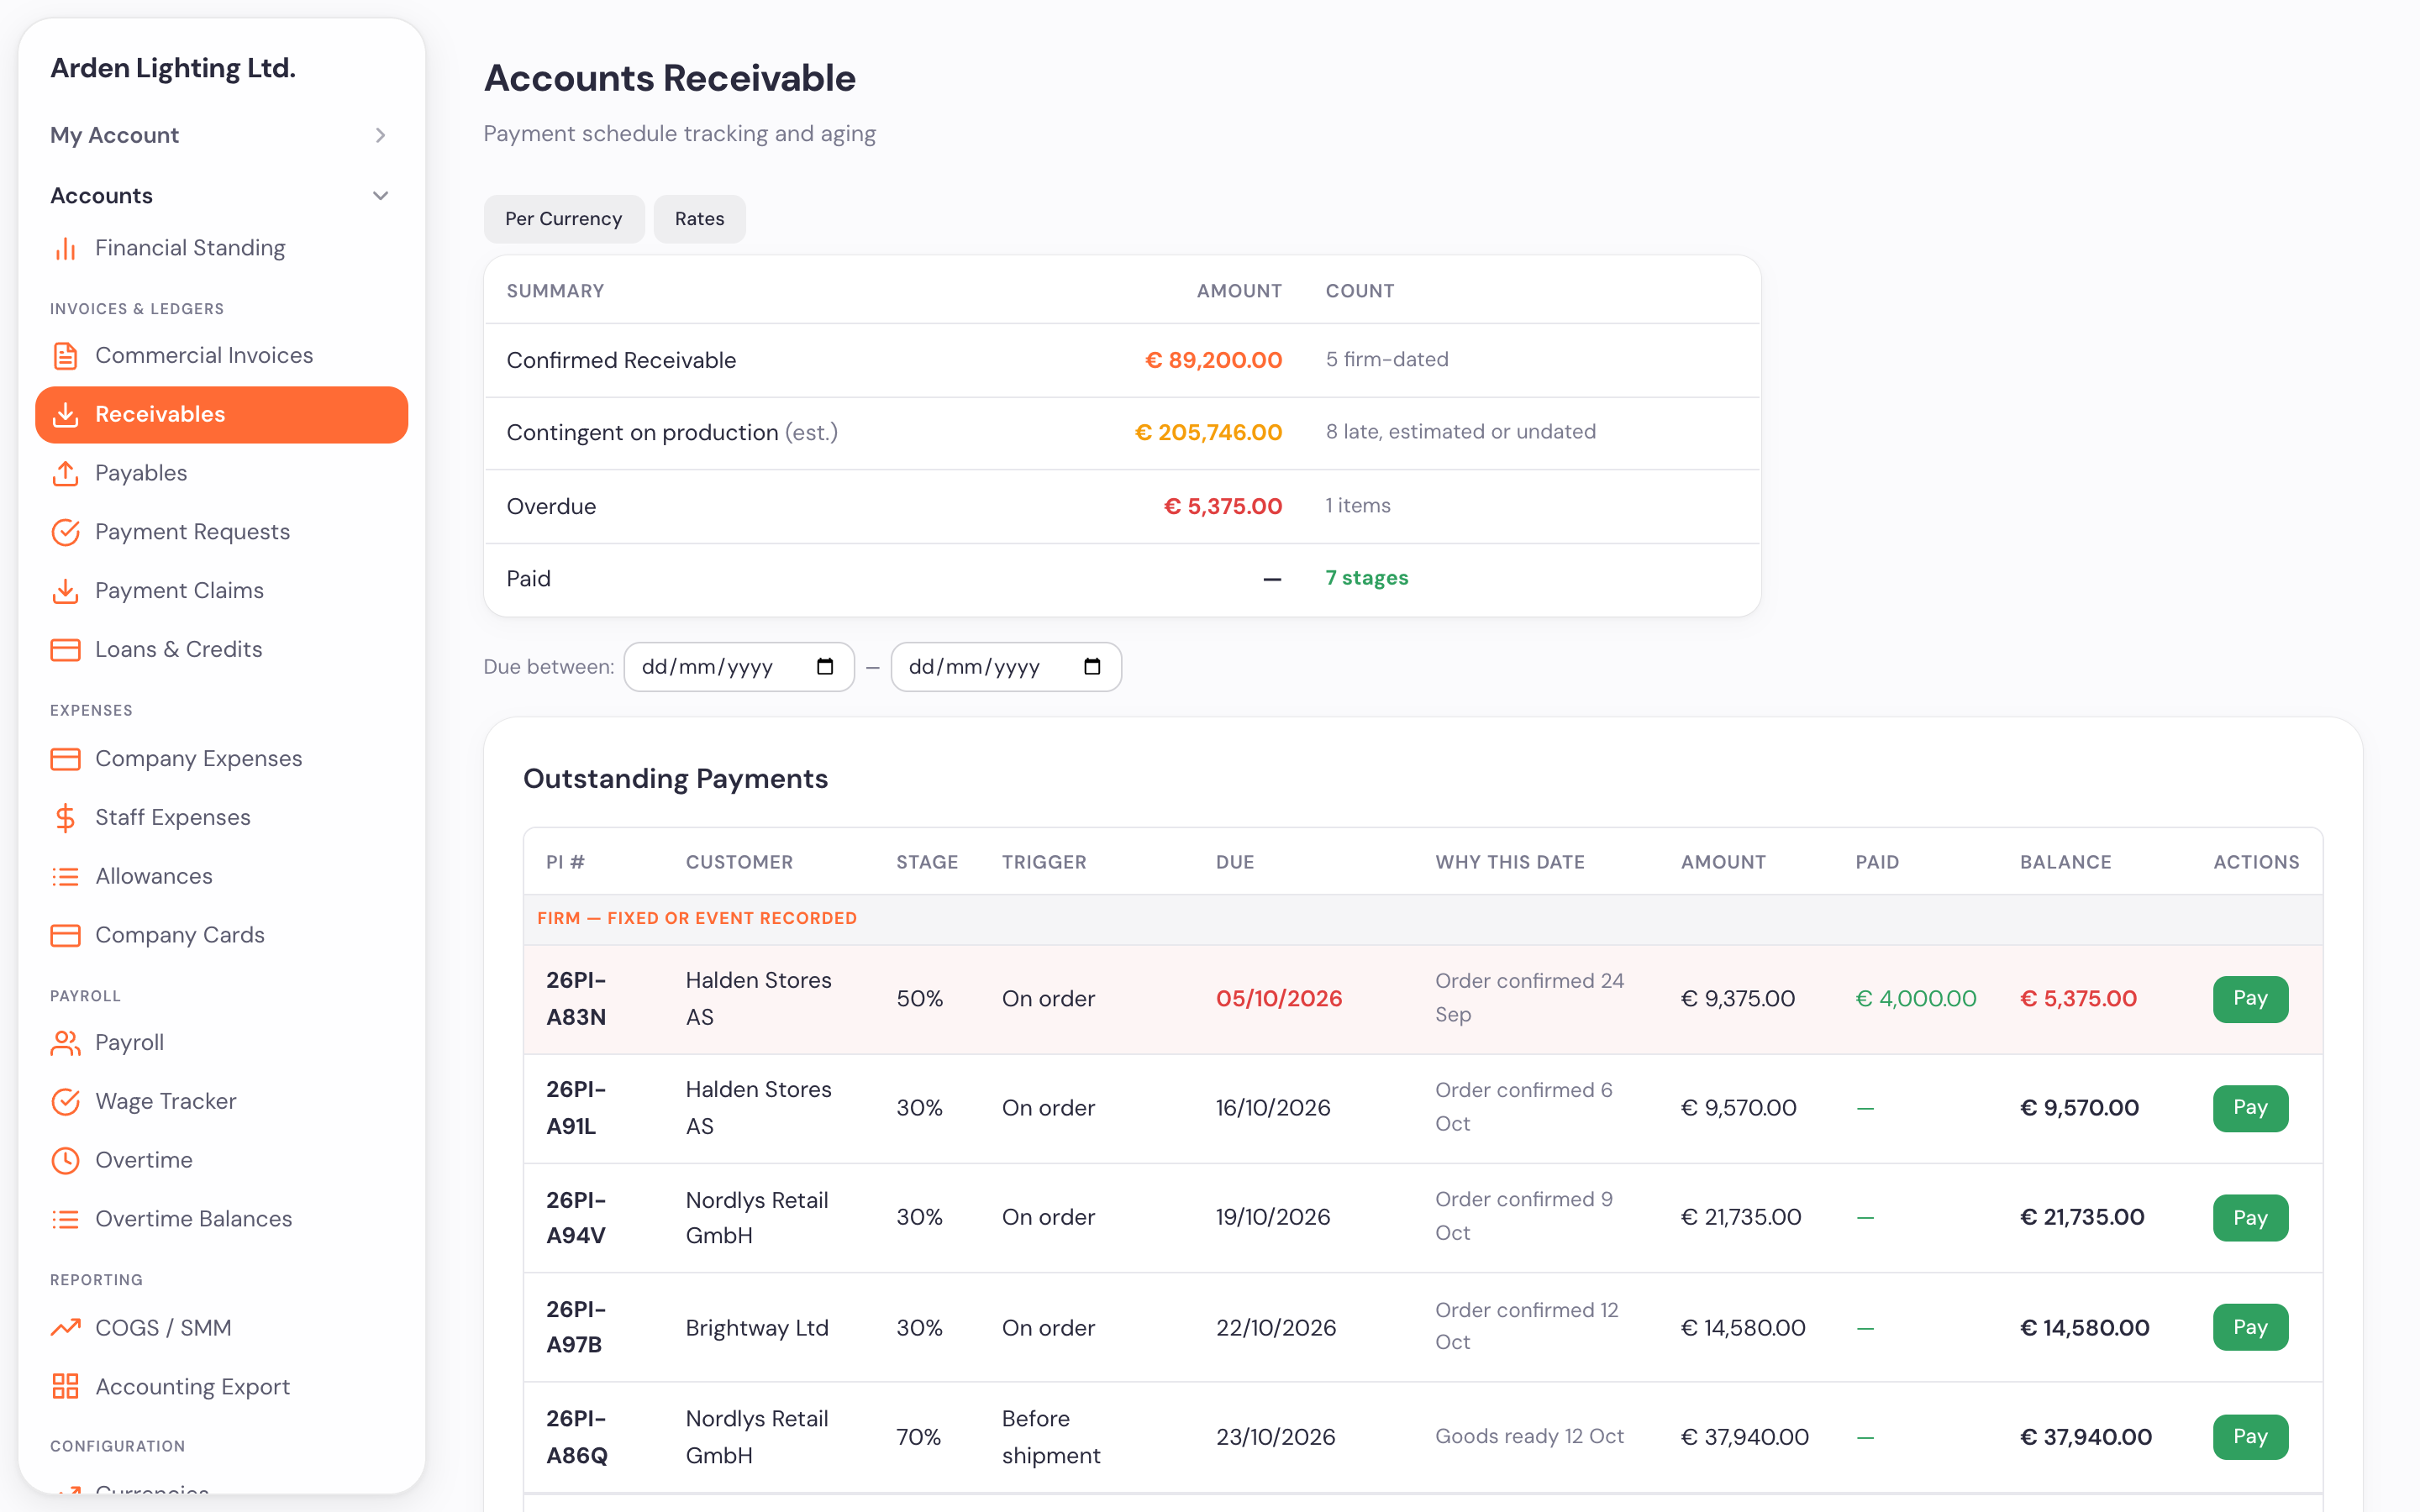Click the Overtime clock icon
Viewport: 2420px width, 1512px height.
coord(65,1161)
